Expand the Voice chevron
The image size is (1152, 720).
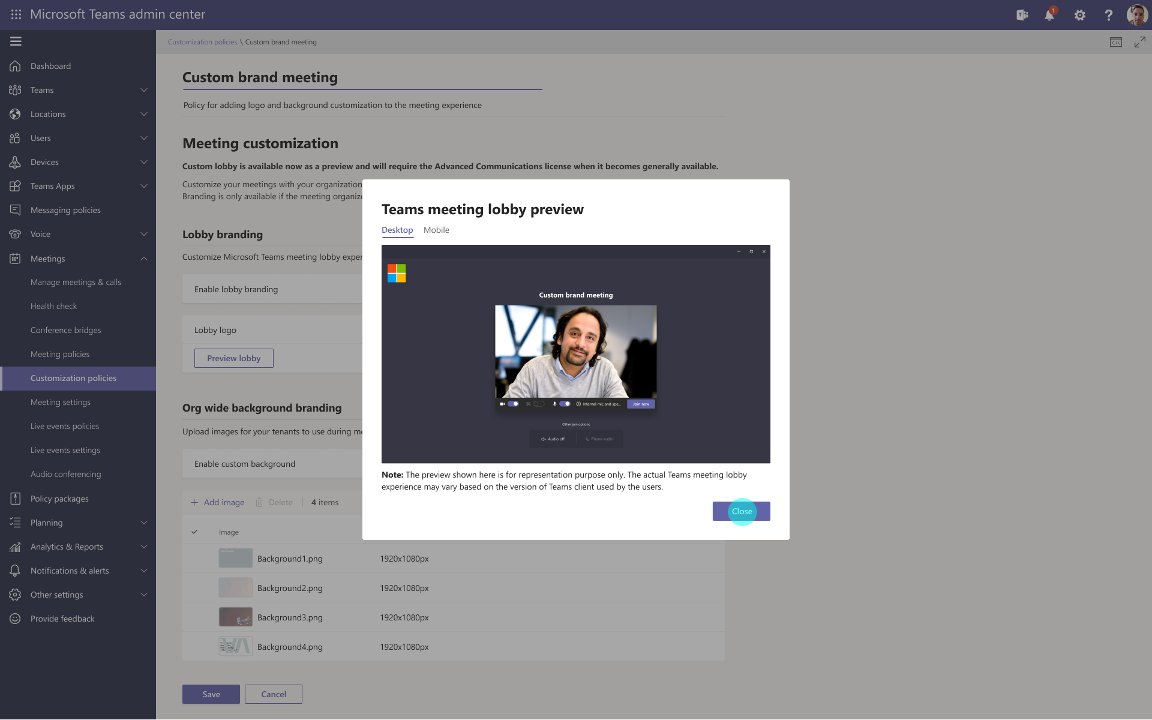pos(144,234)
